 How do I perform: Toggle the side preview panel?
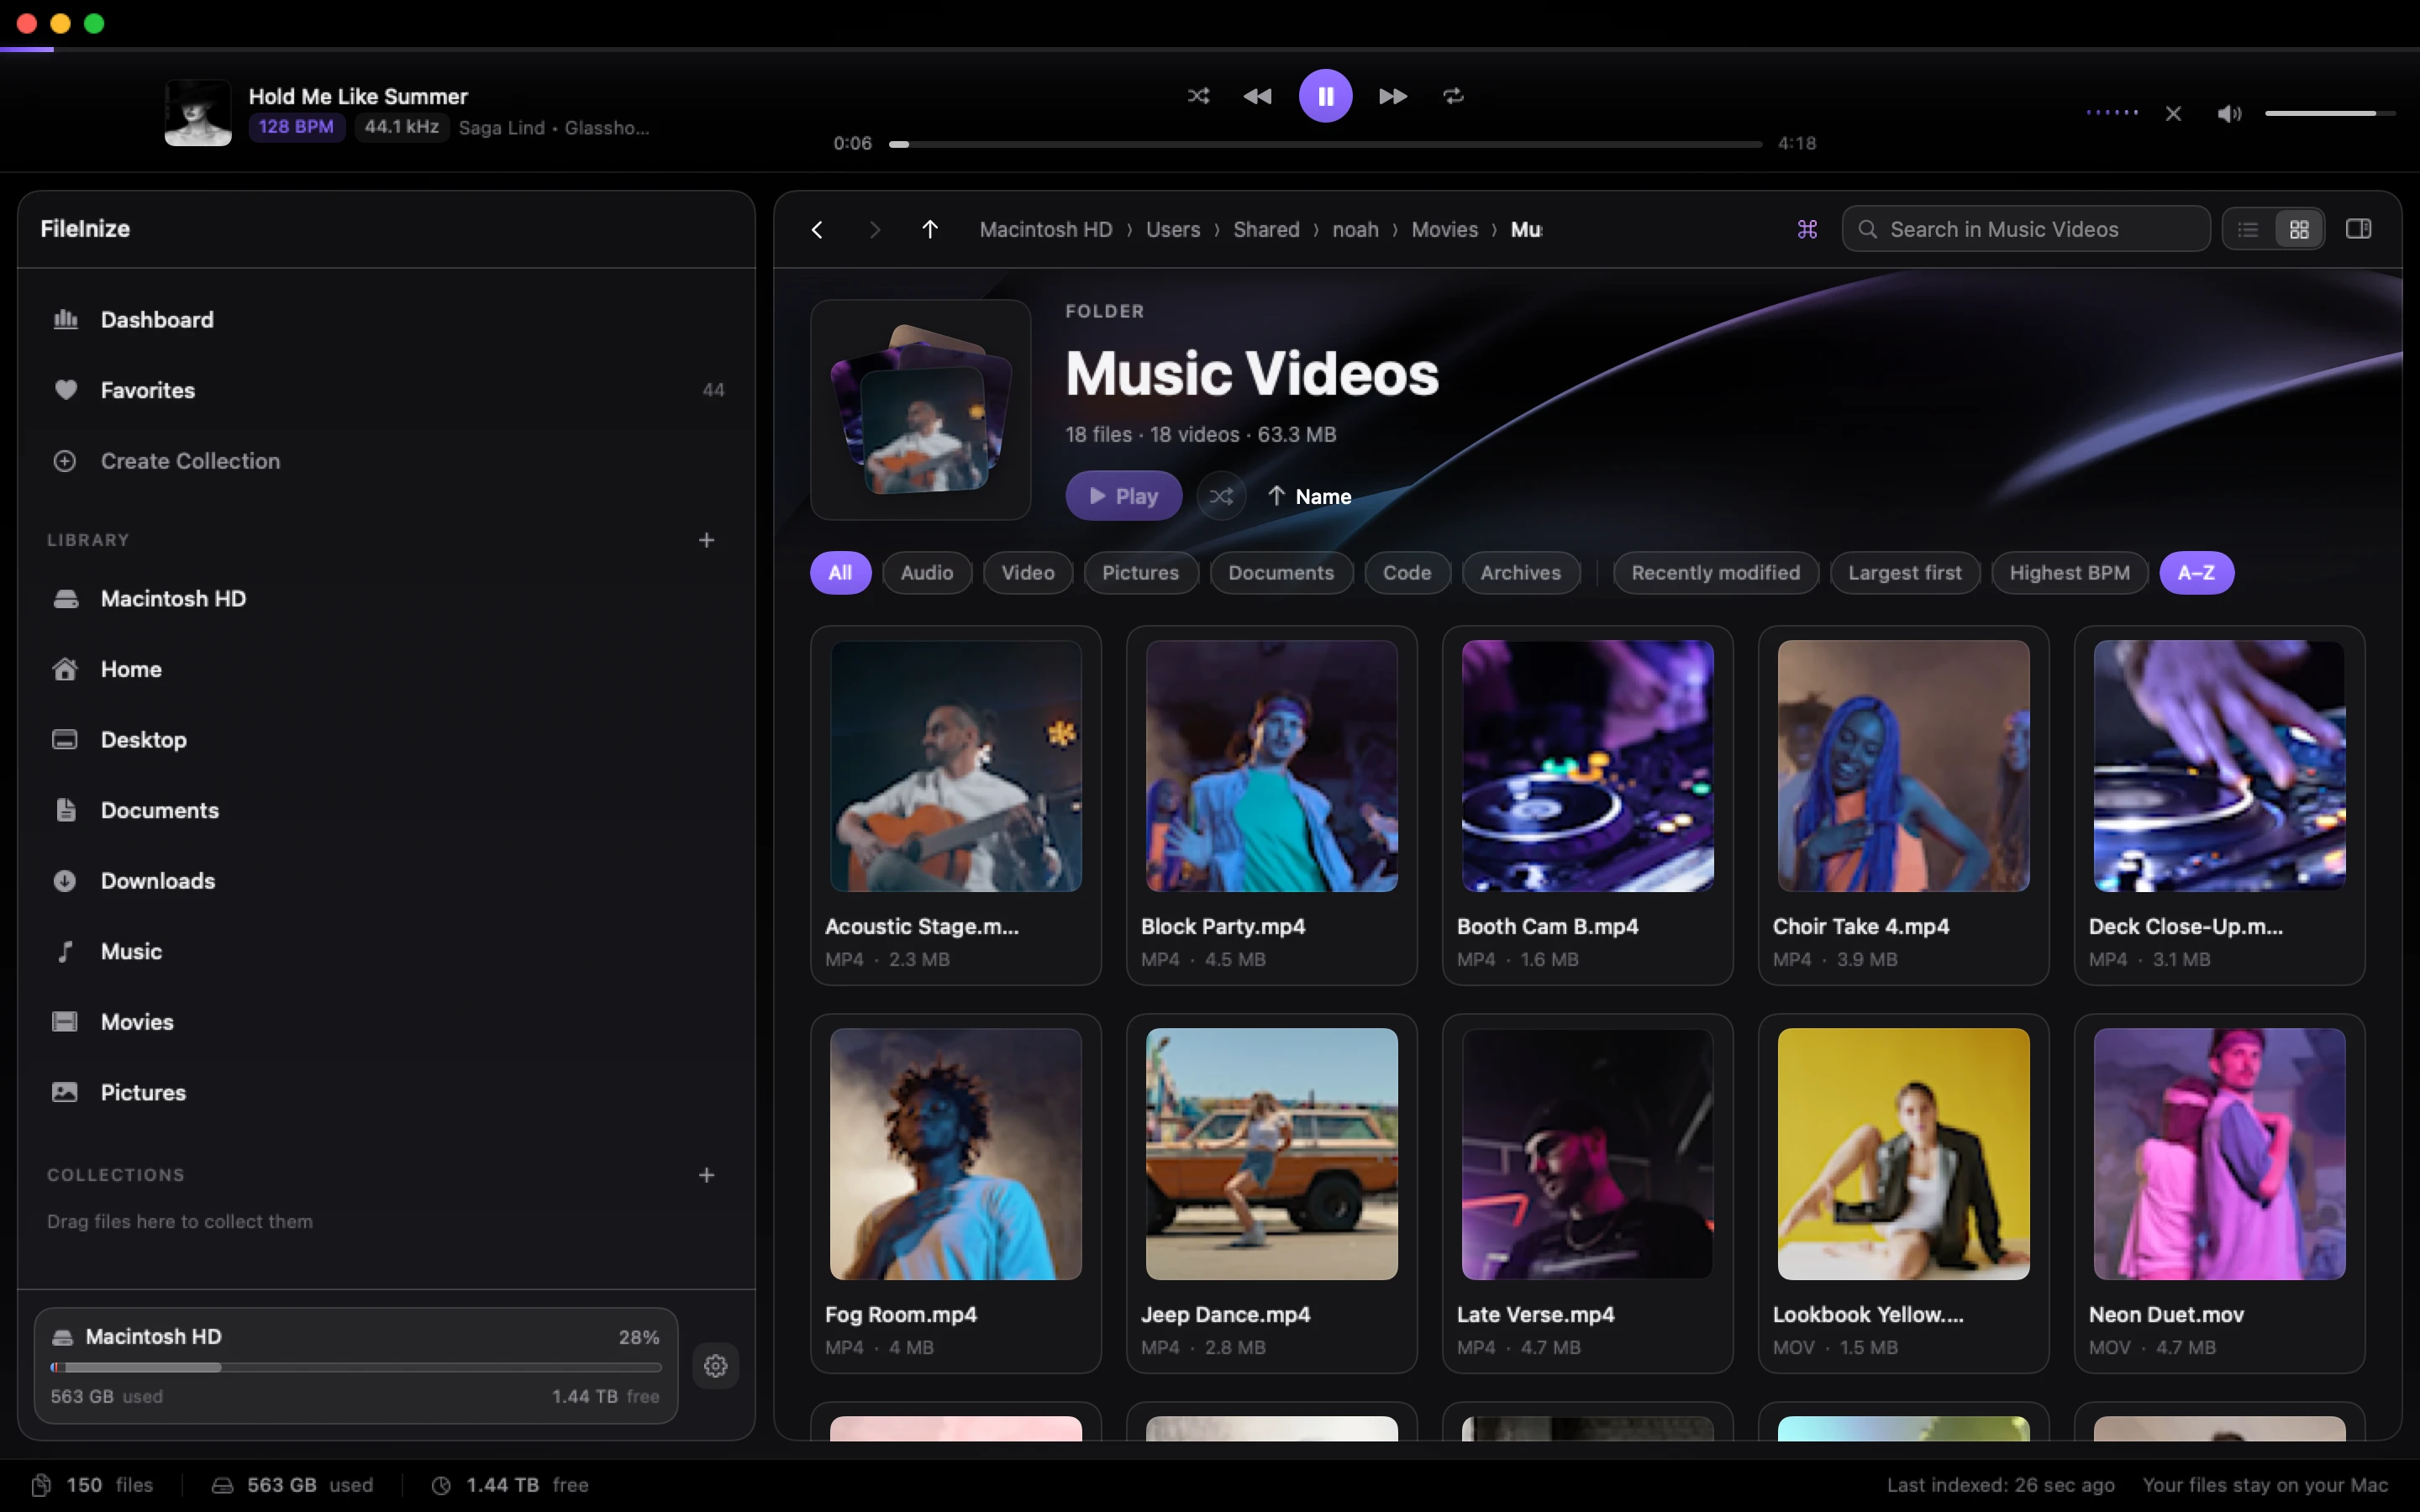click(x=2358, y=229)
